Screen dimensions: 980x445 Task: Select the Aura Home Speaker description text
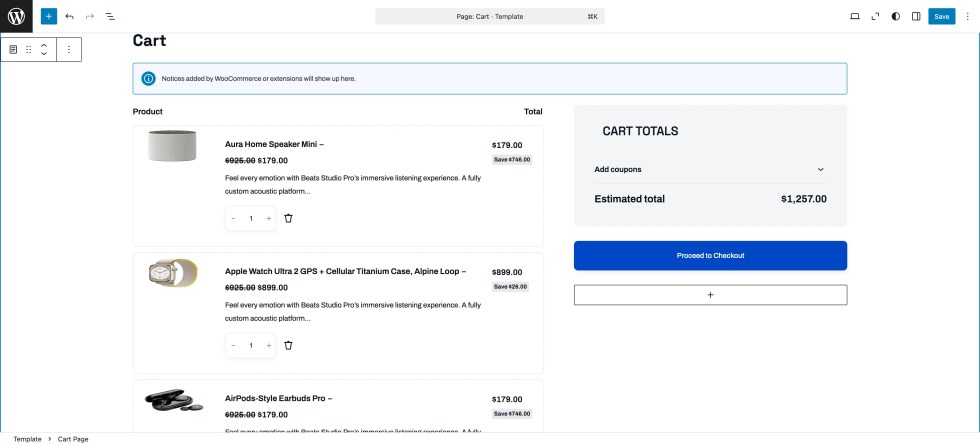tap(353, 184)
